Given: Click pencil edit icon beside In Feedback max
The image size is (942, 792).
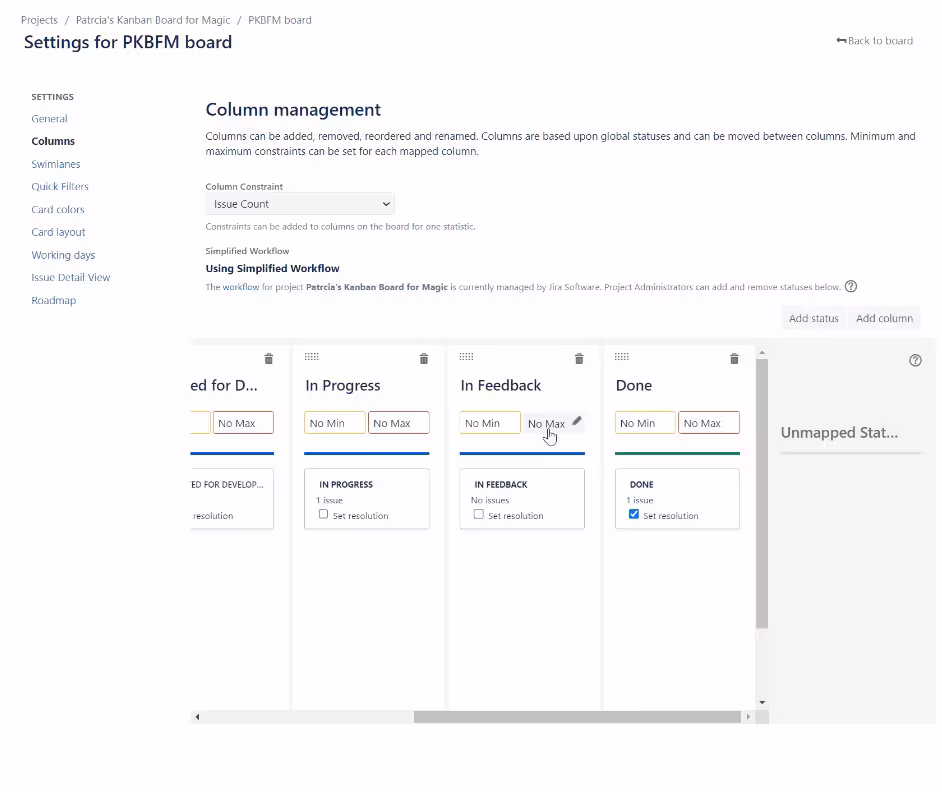Looking at the screenshot, I should click(x=577, y=422).
